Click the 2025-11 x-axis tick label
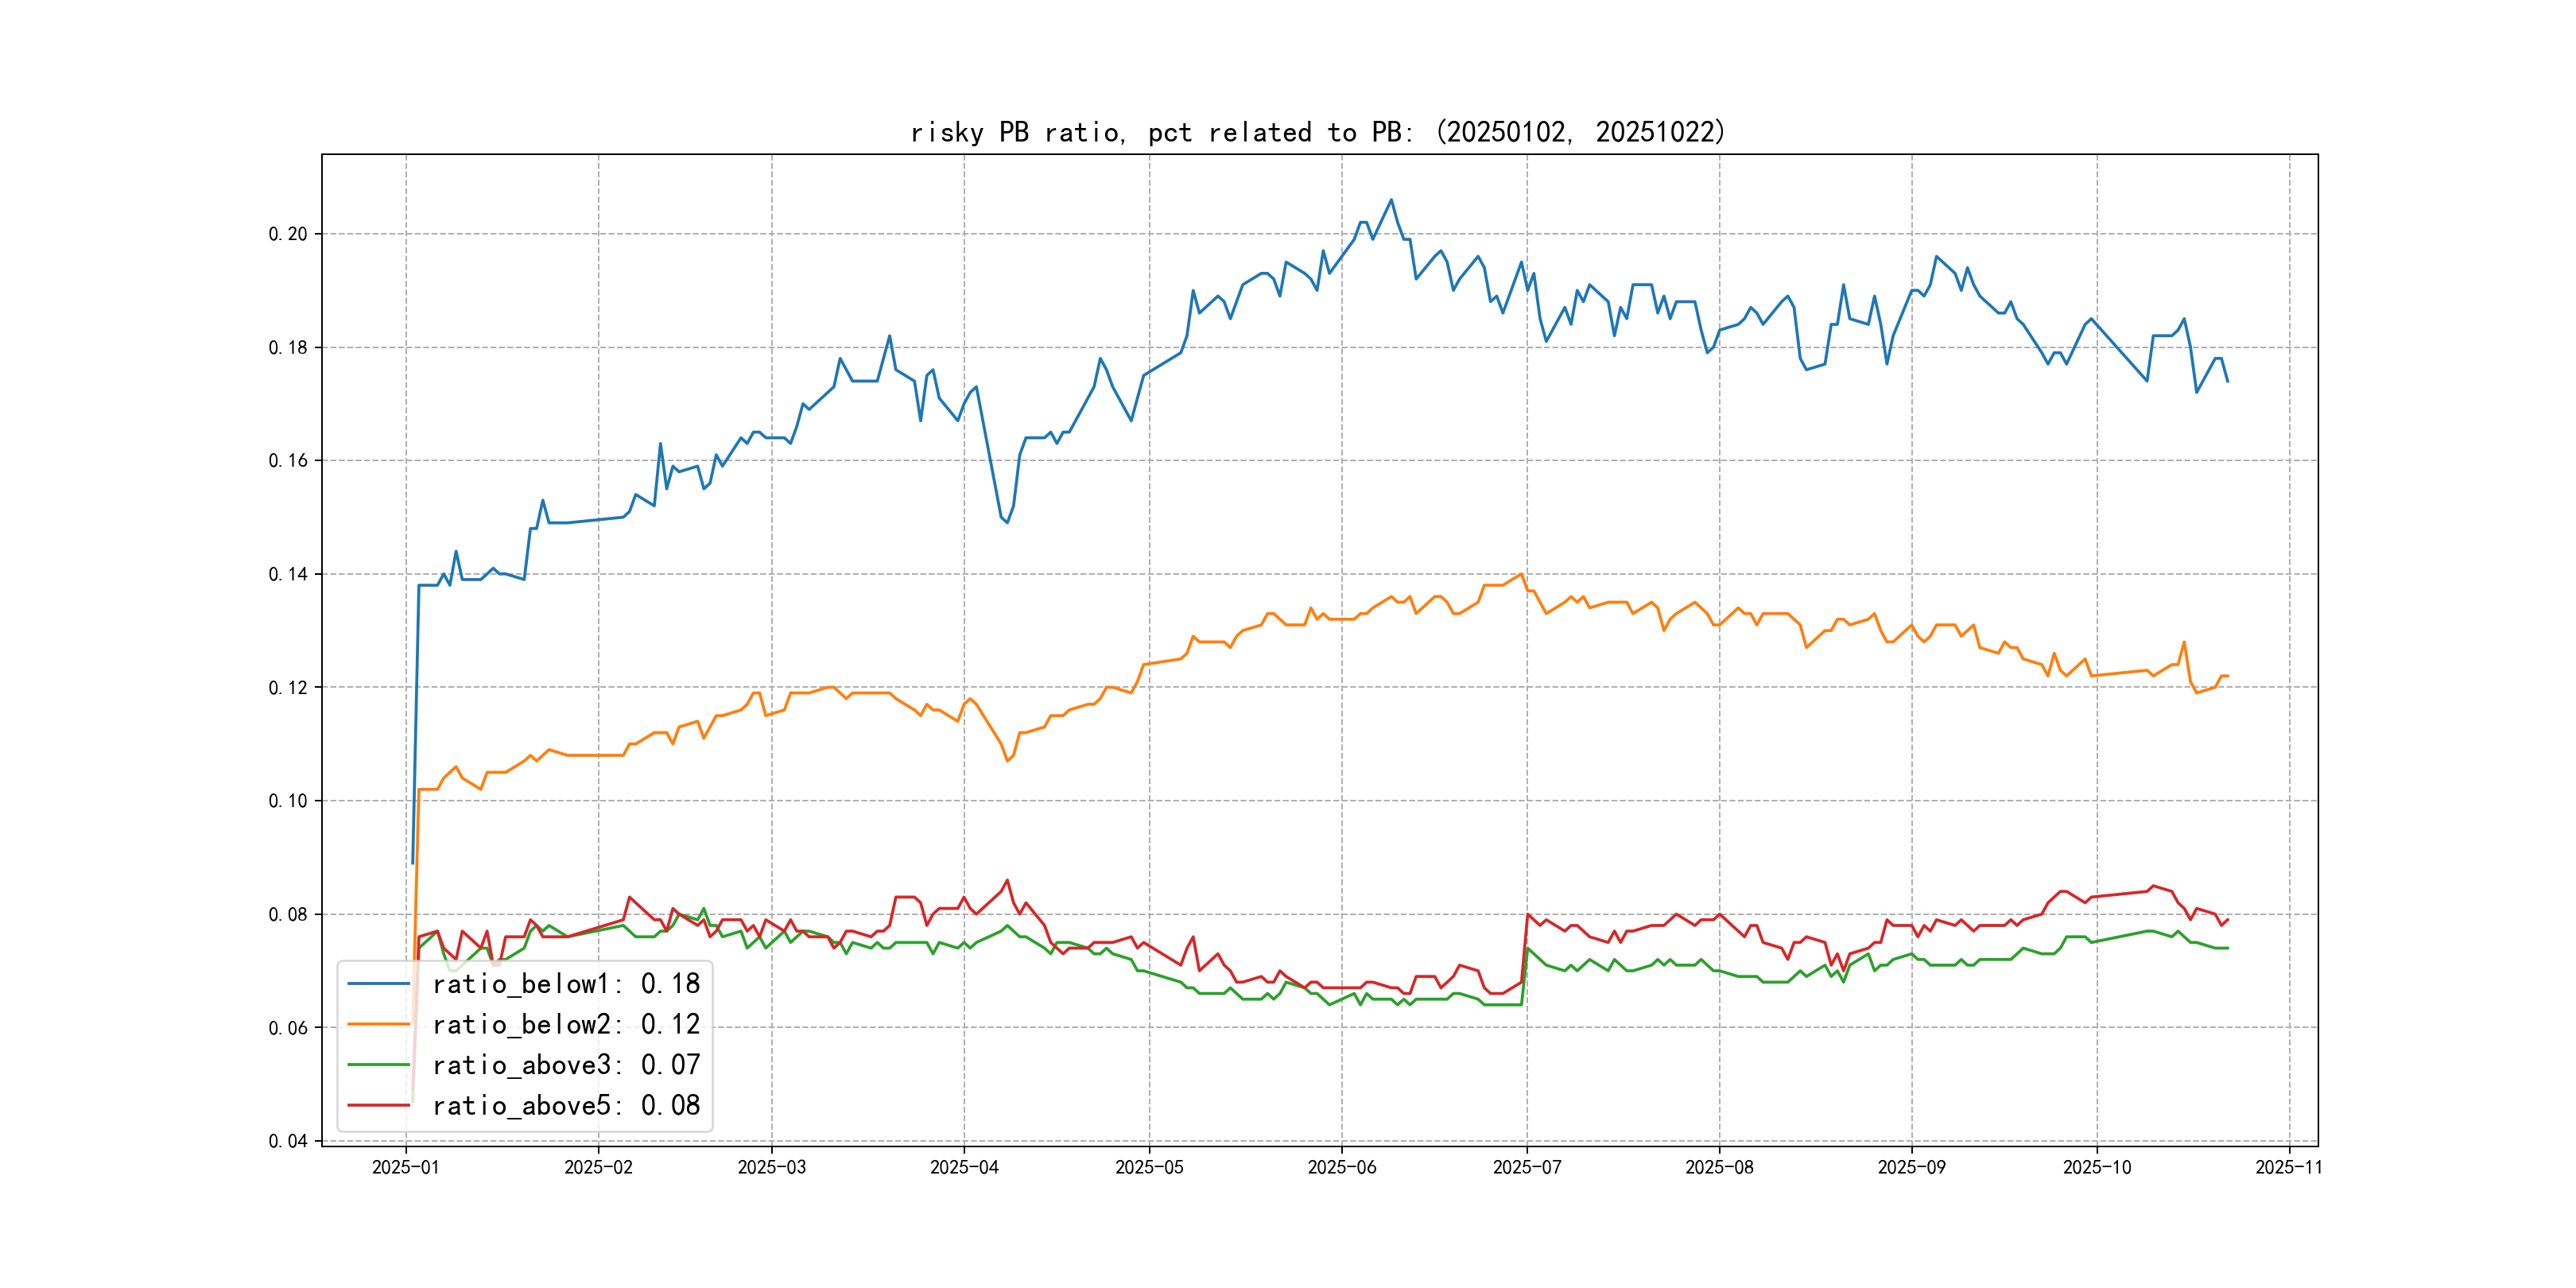The image size is (2576, 1288). tap(2288, 1167)
